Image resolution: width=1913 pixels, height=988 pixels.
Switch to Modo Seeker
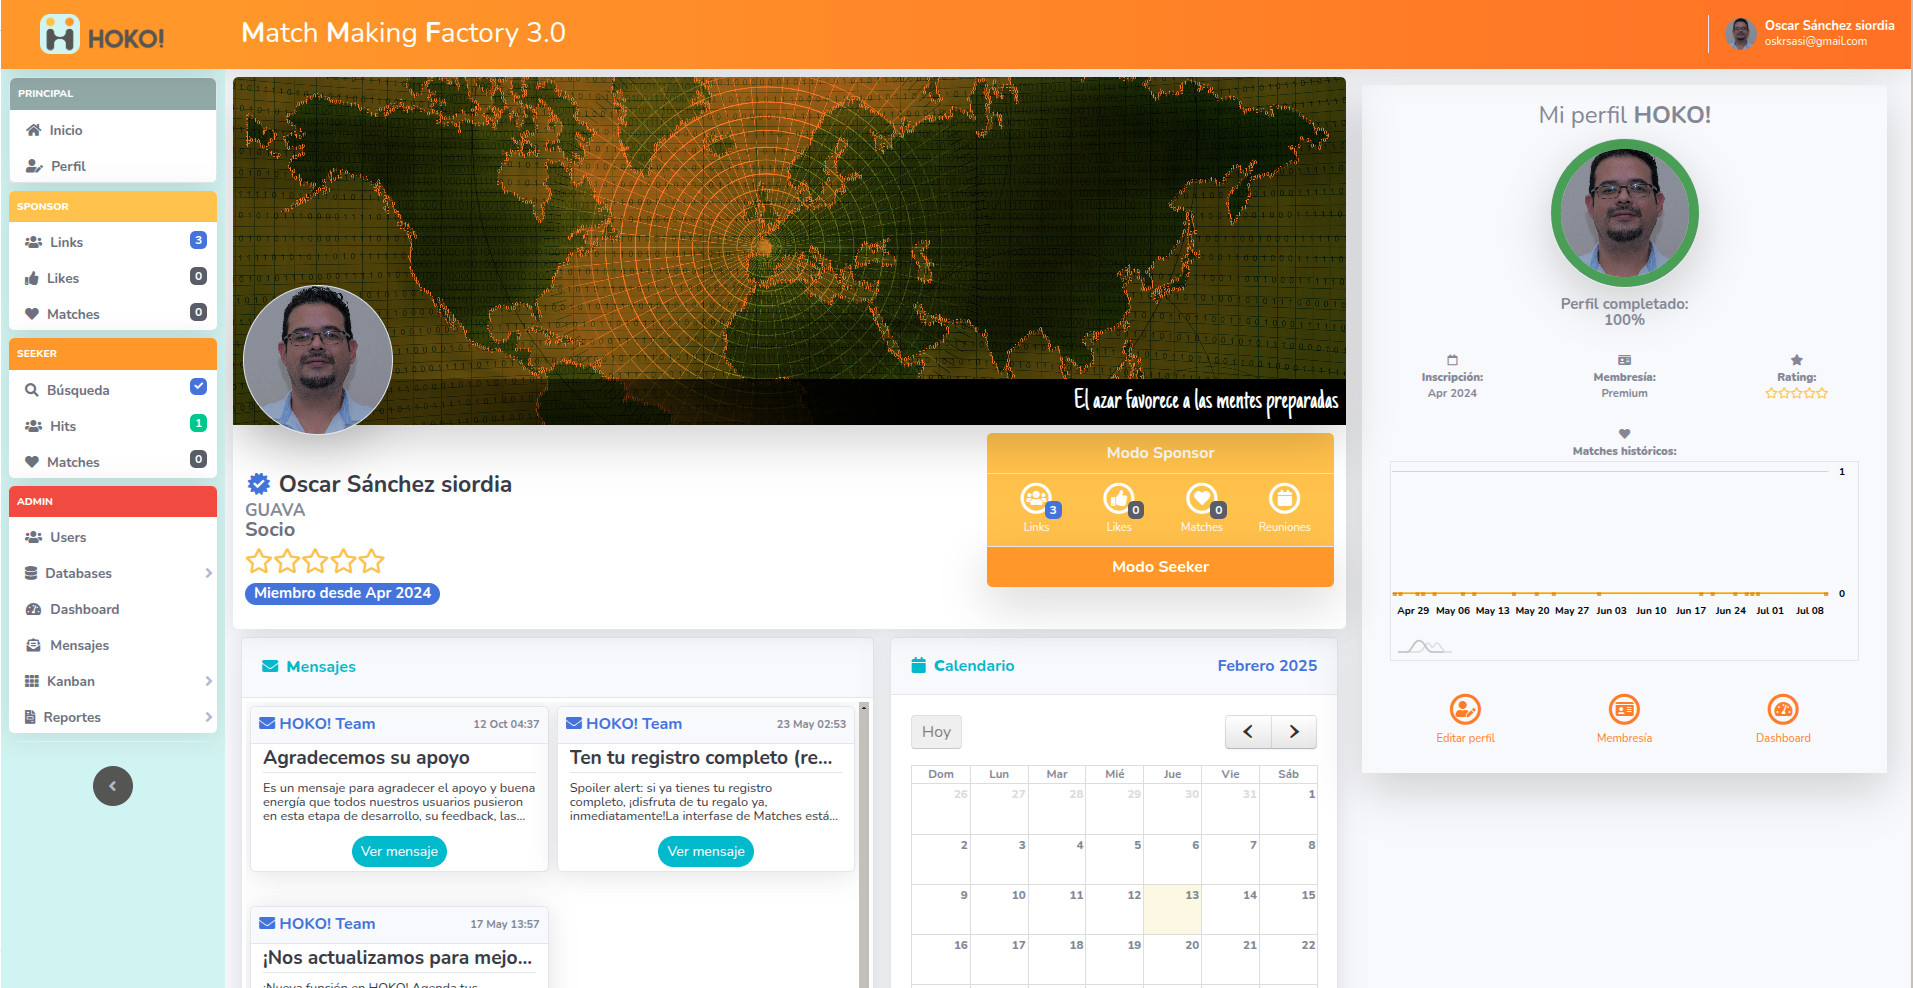1160,567
